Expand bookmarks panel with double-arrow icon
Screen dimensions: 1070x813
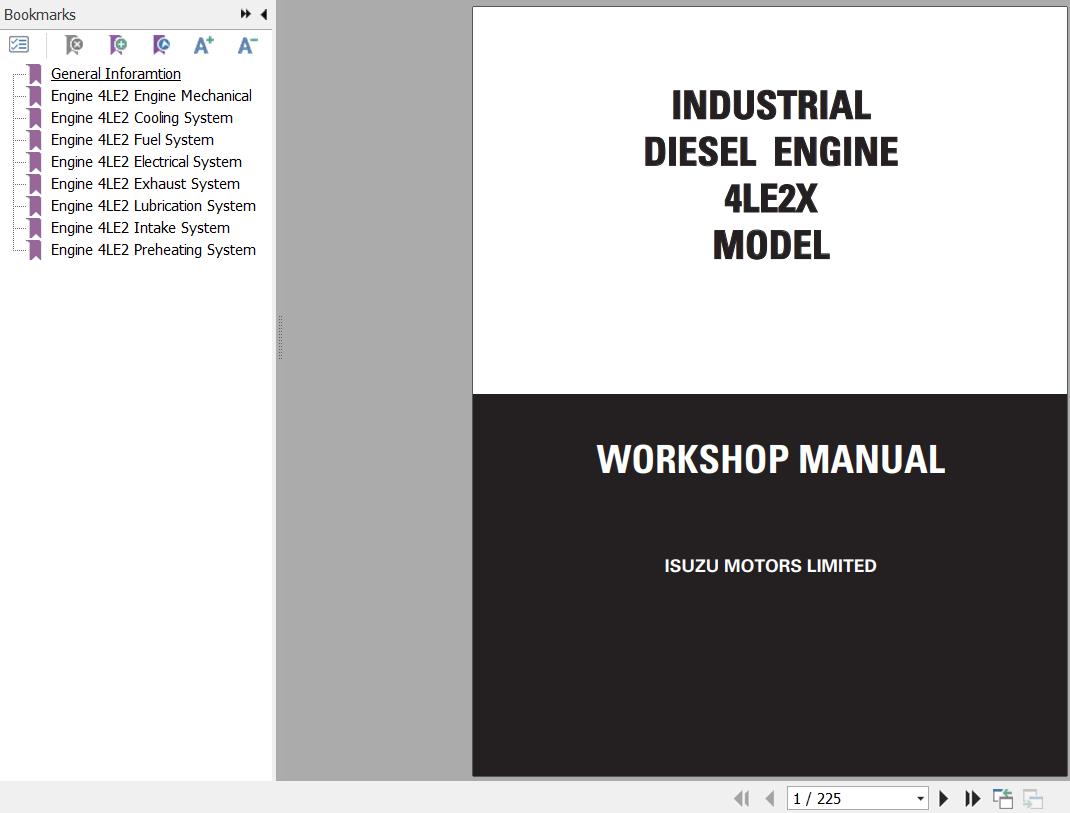point(246,14)
